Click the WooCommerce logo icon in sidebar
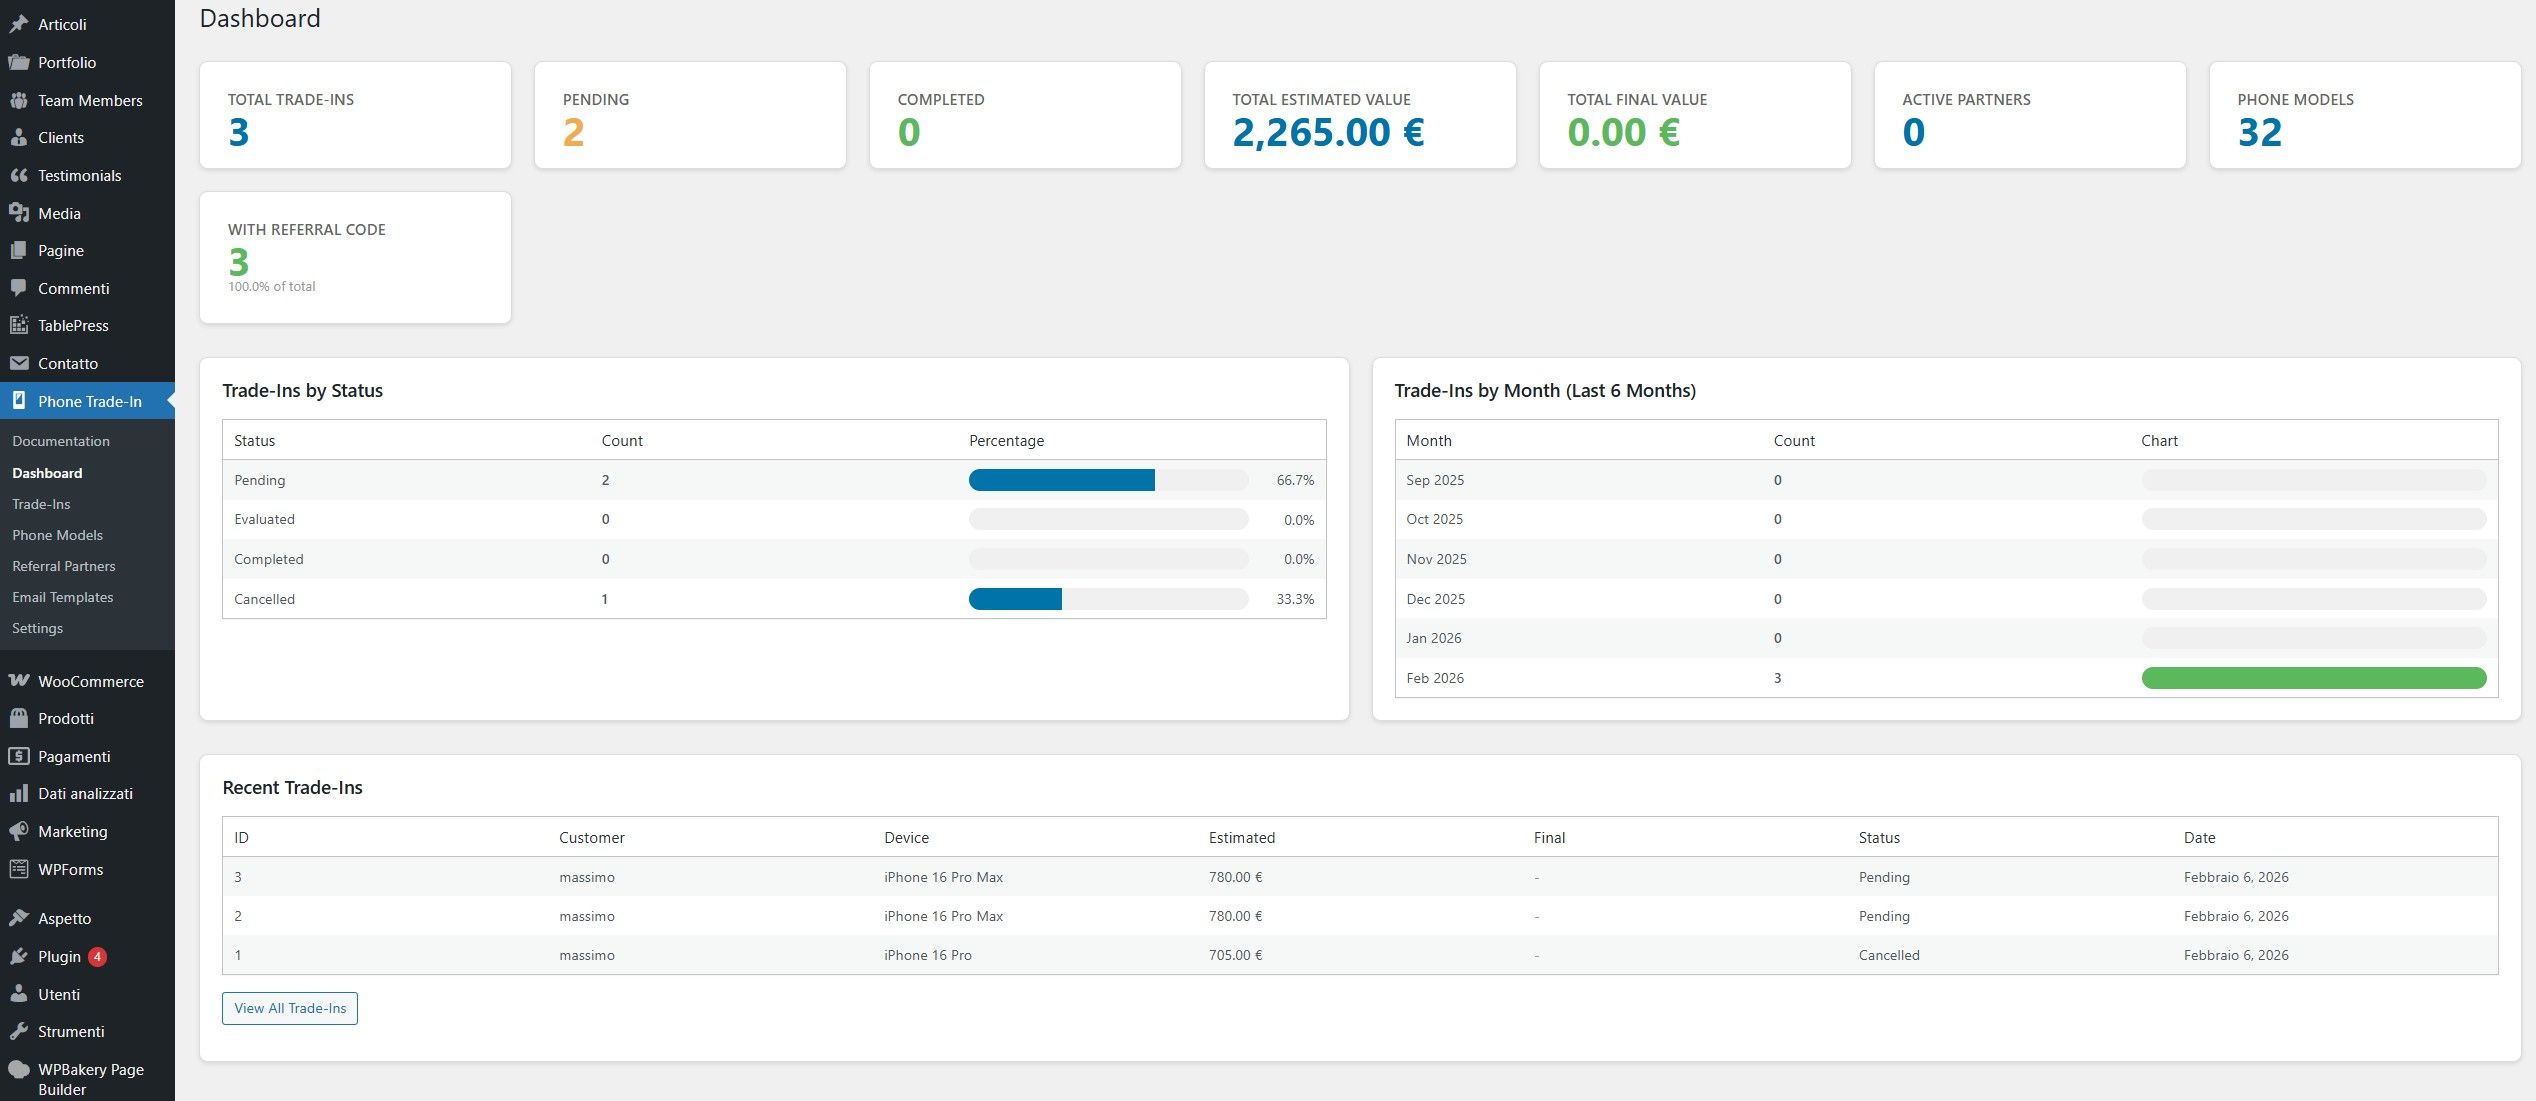2536x1101 pixels. (x=18, y=681)
